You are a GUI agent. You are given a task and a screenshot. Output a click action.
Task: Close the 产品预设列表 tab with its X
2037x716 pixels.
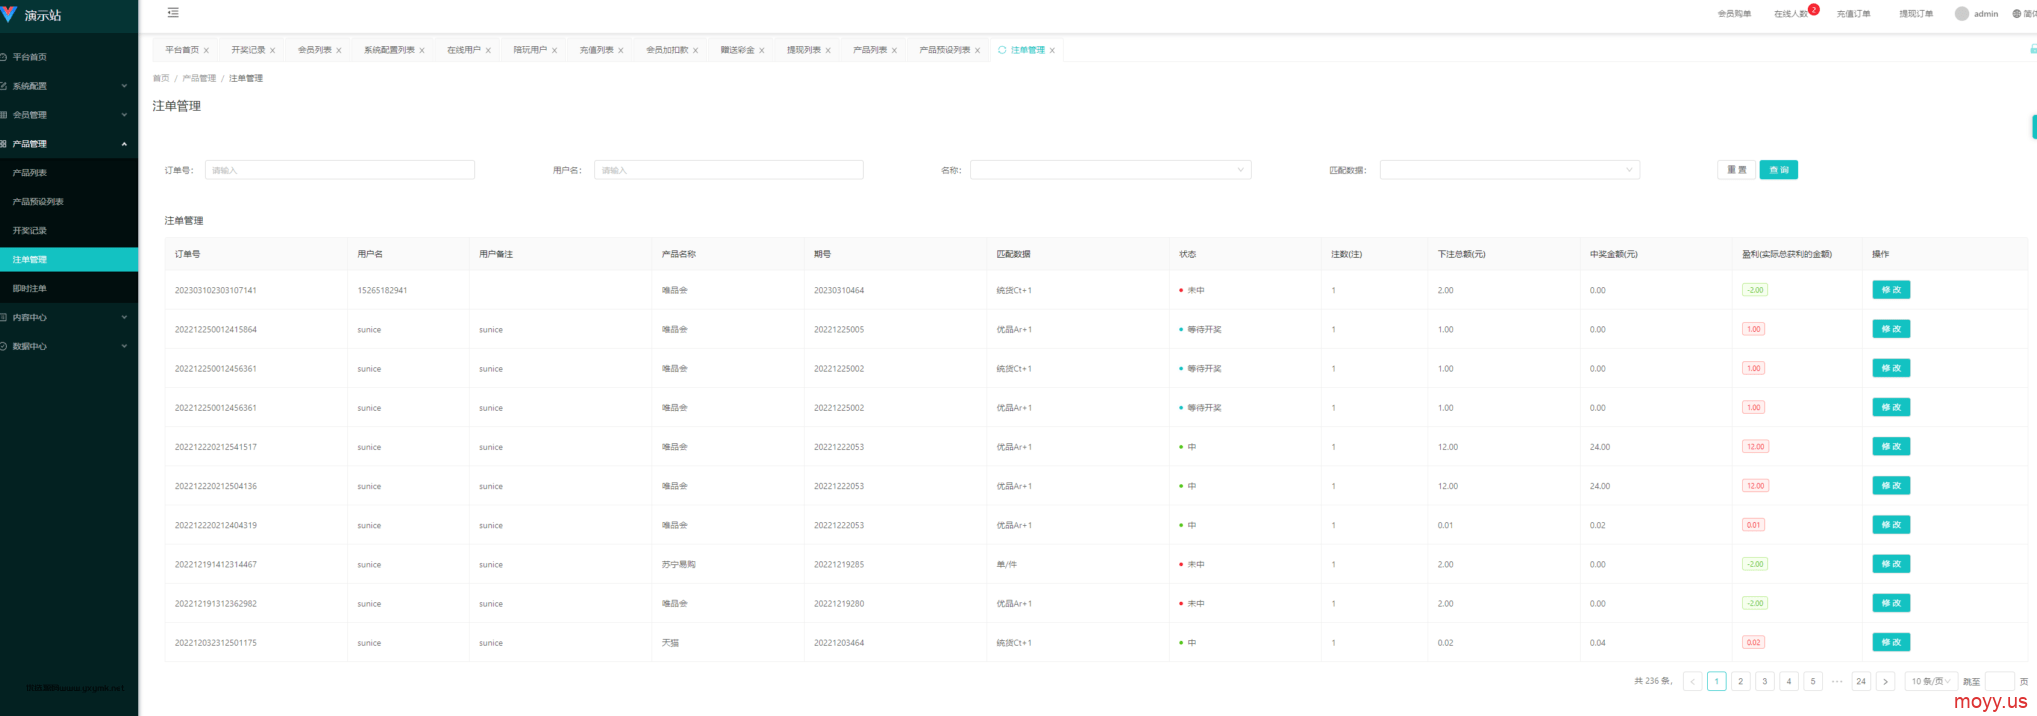tap(977, 50)
